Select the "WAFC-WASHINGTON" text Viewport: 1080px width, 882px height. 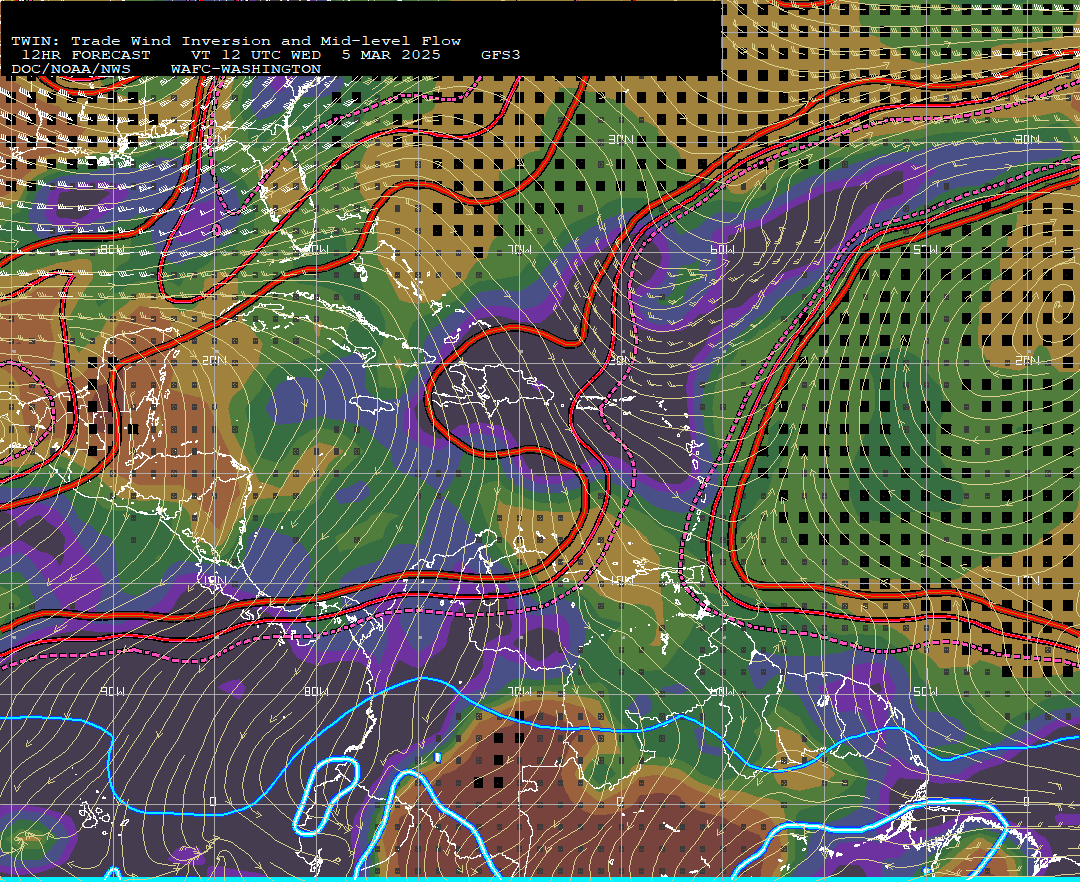point(246,69)
